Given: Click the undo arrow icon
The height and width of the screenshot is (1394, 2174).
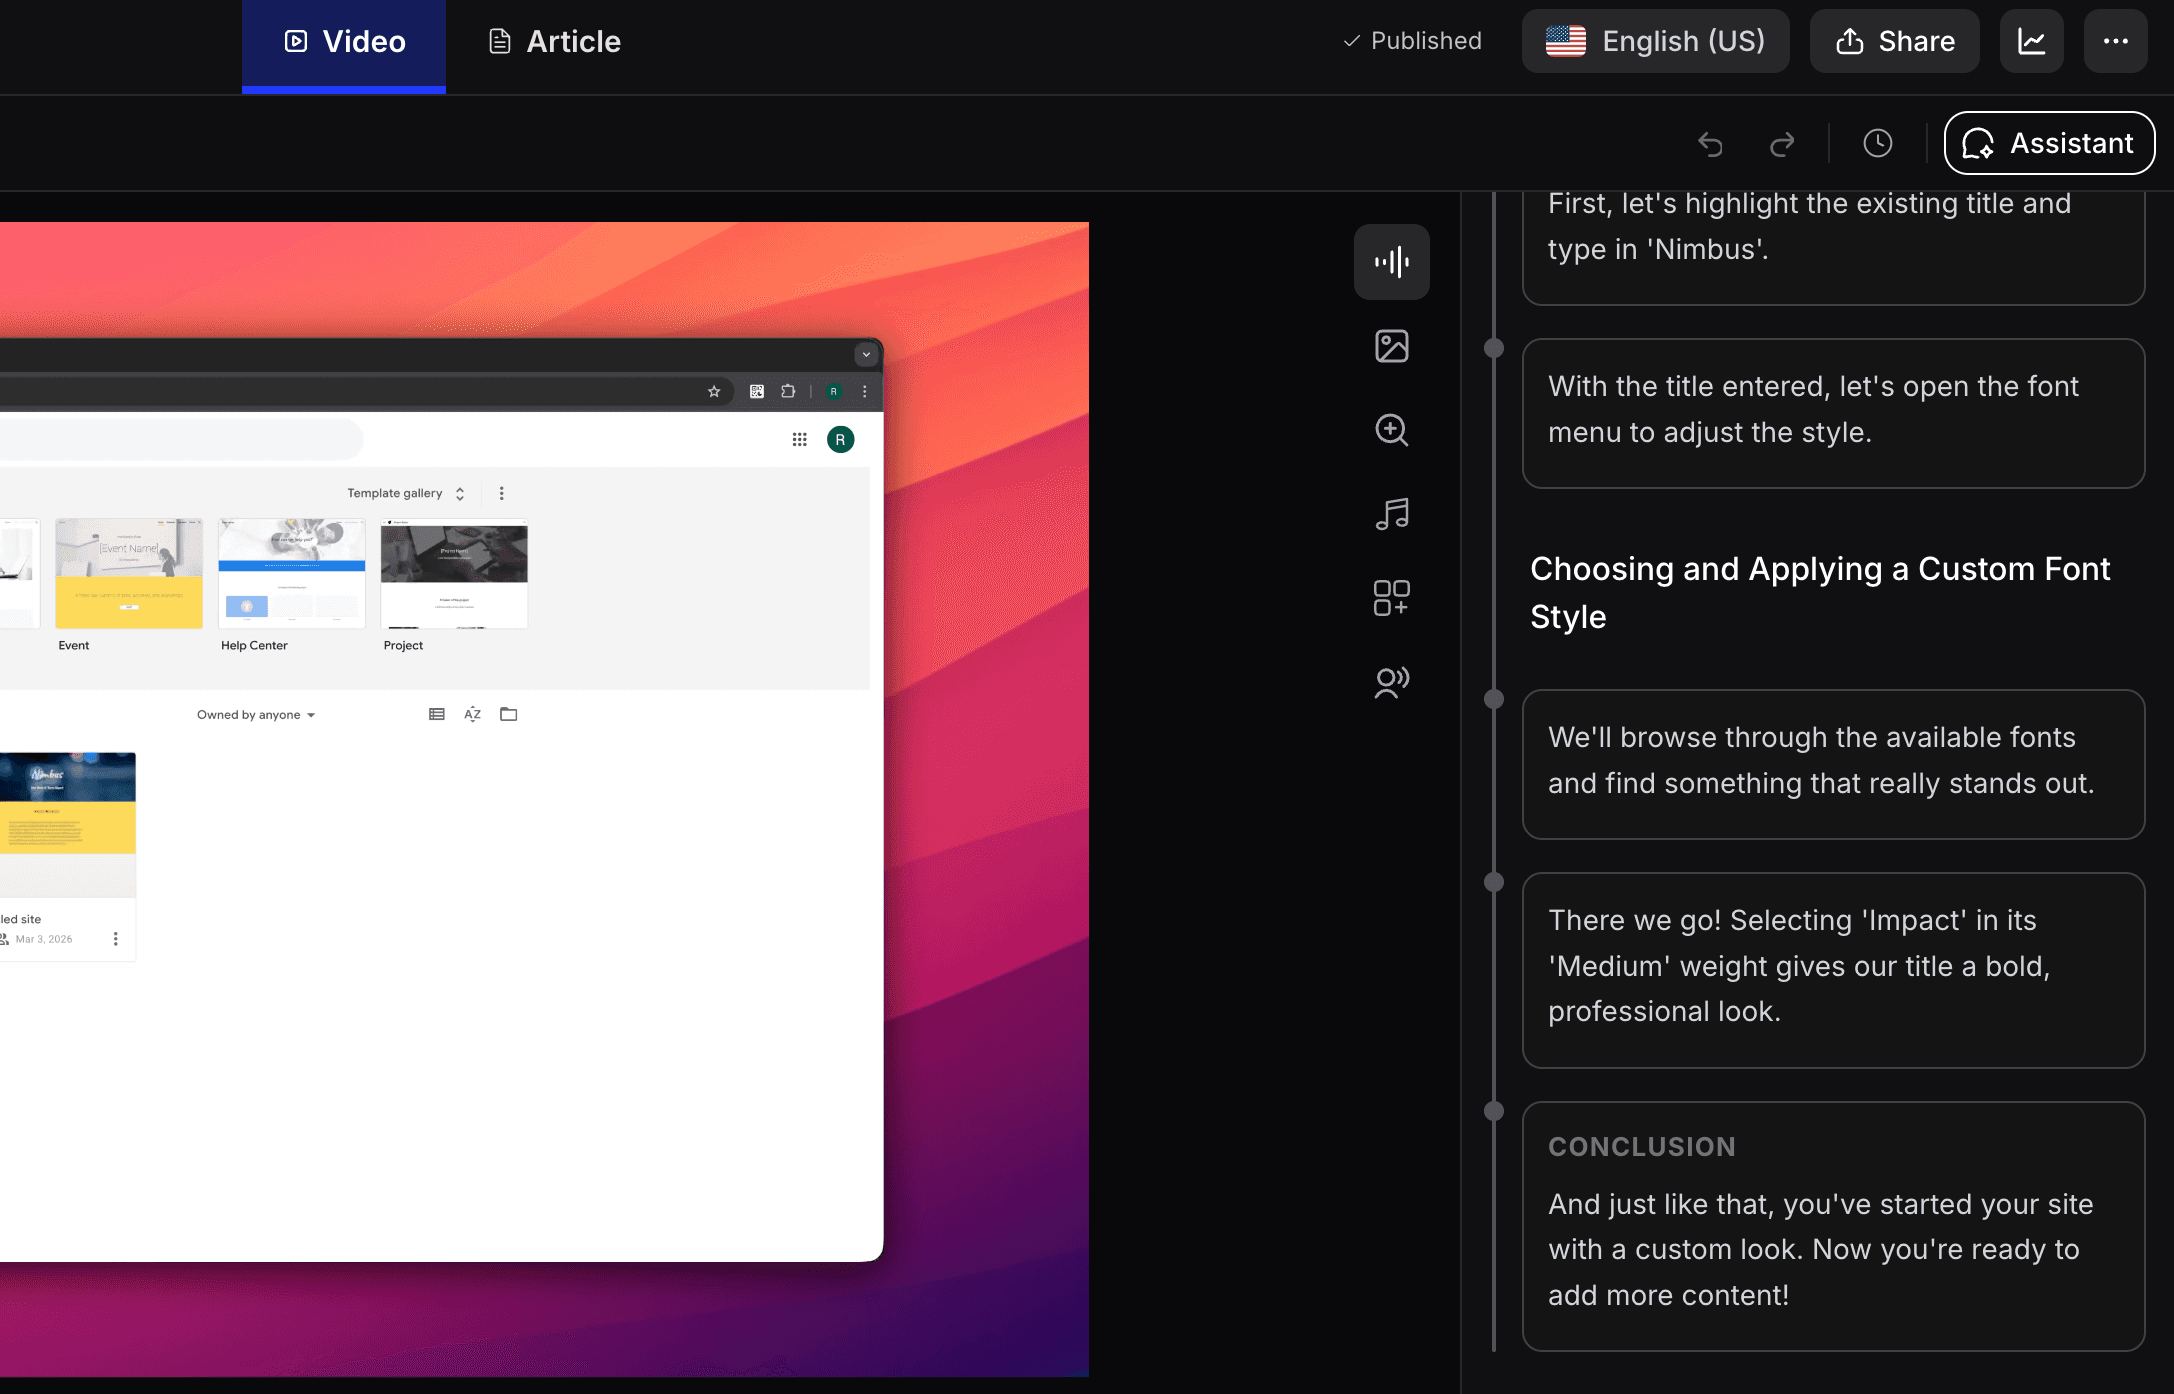Looking at the screenshot, I should coord(1710,144).
